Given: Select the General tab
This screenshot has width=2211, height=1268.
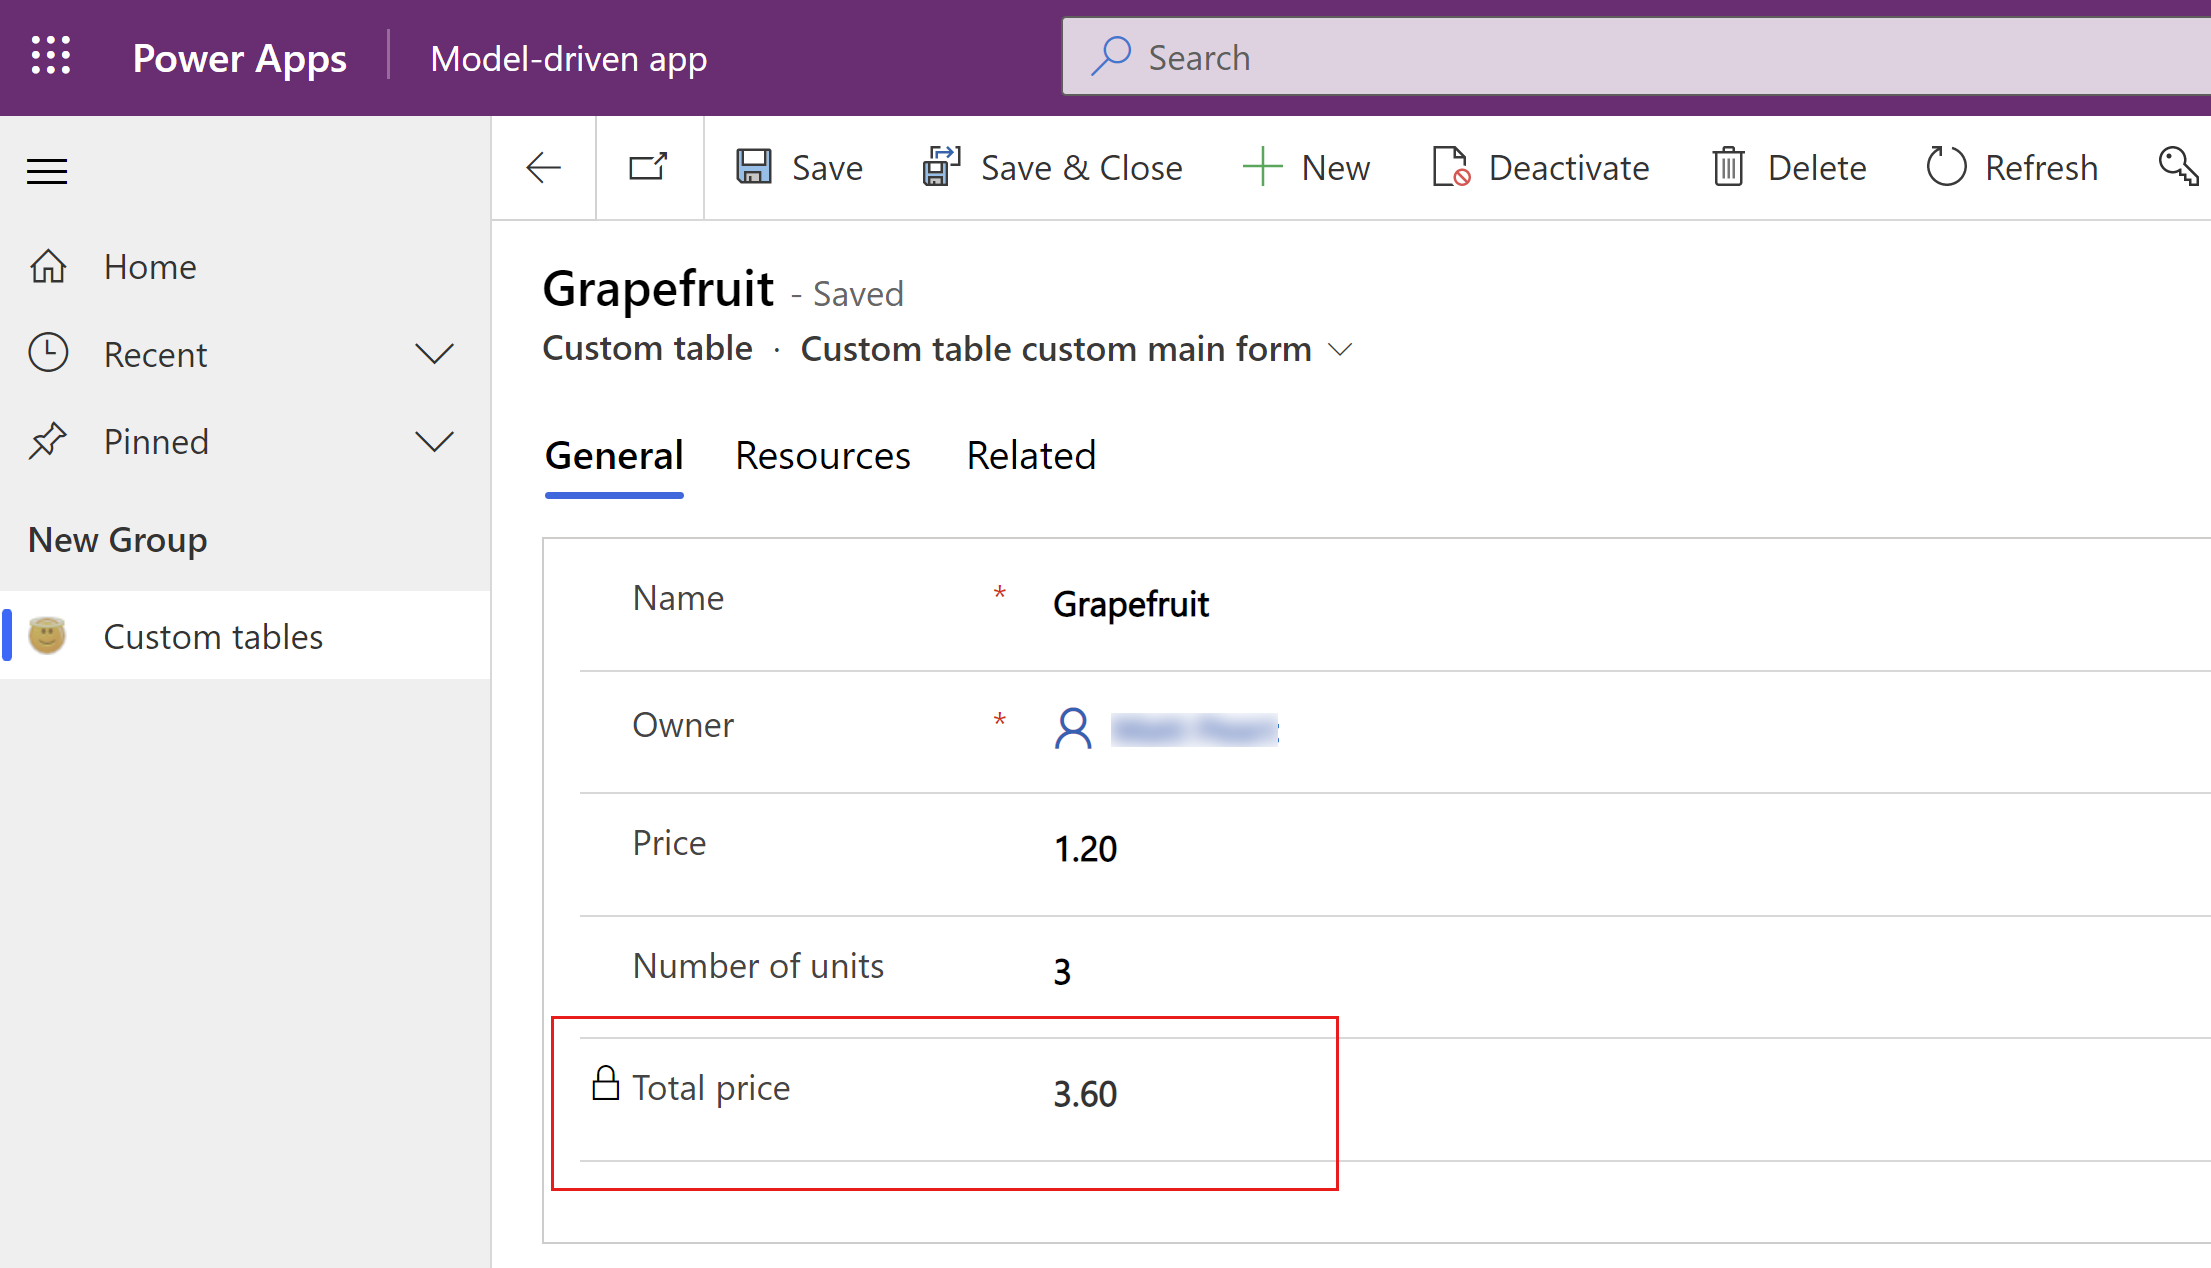Looking at the screenshot, I should pyautogui.click(x=613, y=453).
